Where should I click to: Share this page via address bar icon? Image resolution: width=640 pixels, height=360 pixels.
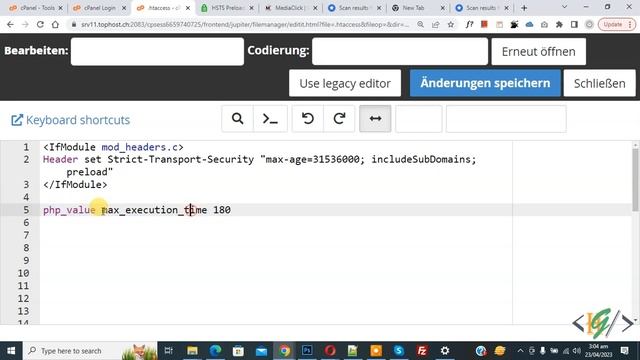click(436, 24)
